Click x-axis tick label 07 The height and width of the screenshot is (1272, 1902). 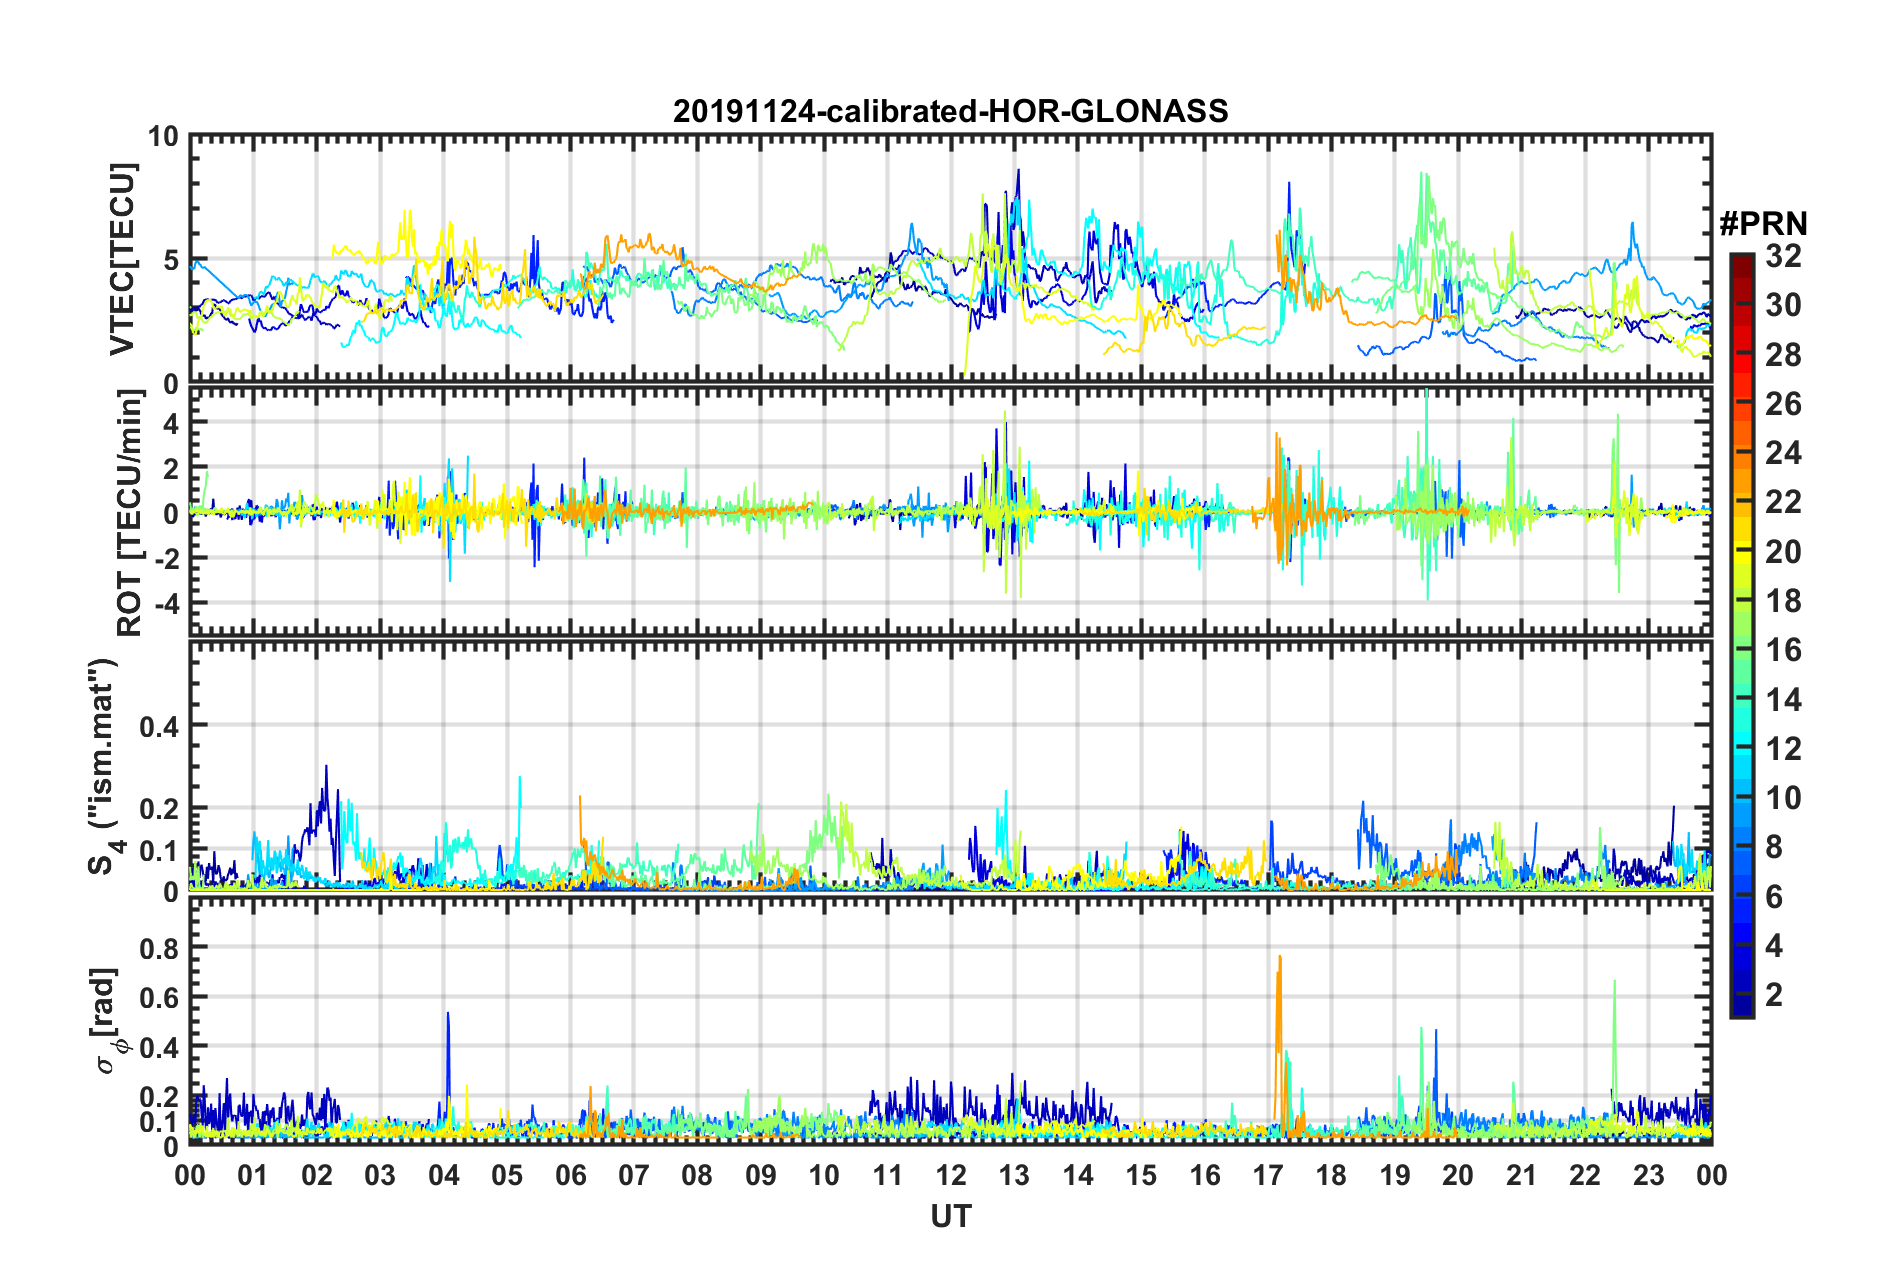click(x=634, y=1175)
